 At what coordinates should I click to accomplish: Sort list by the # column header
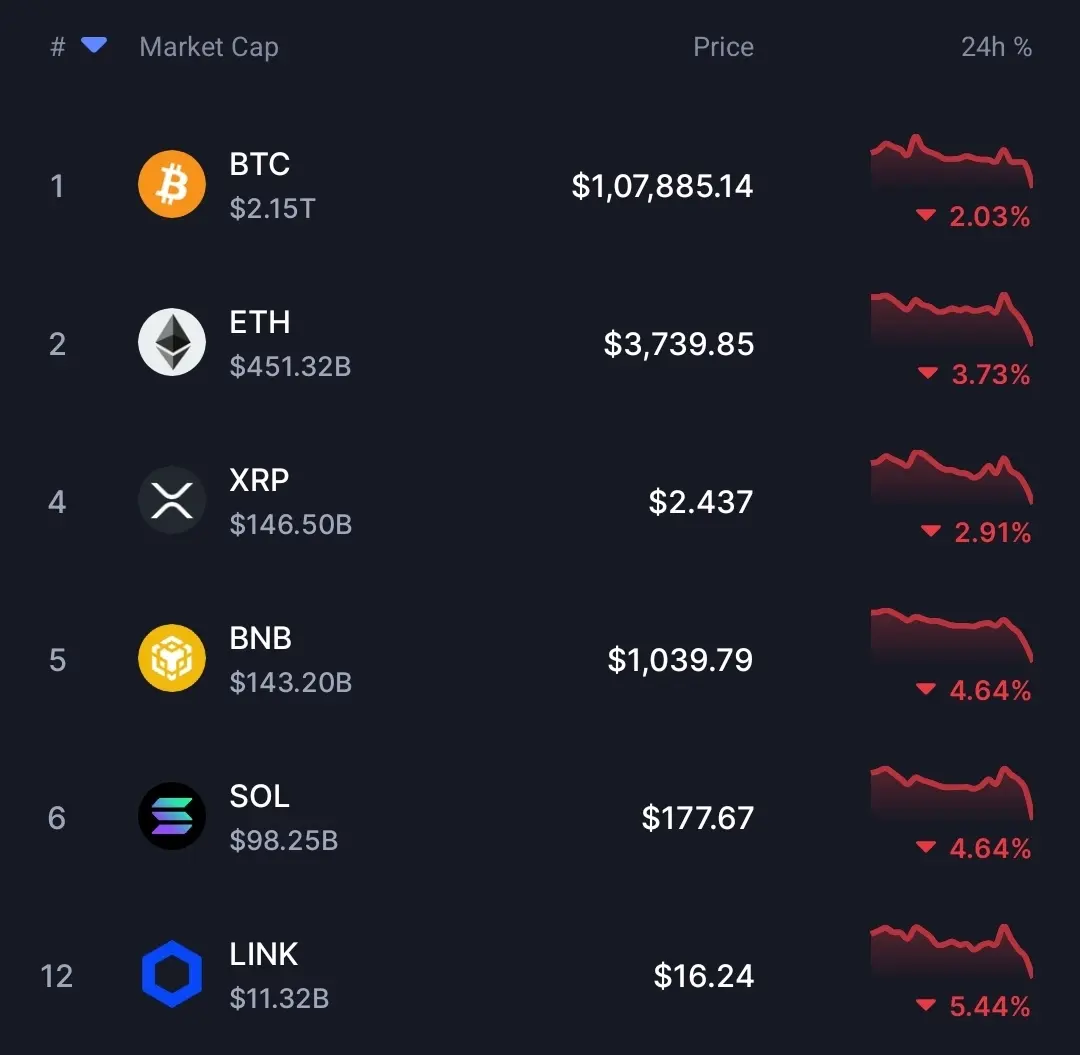[x=58, y=47]
